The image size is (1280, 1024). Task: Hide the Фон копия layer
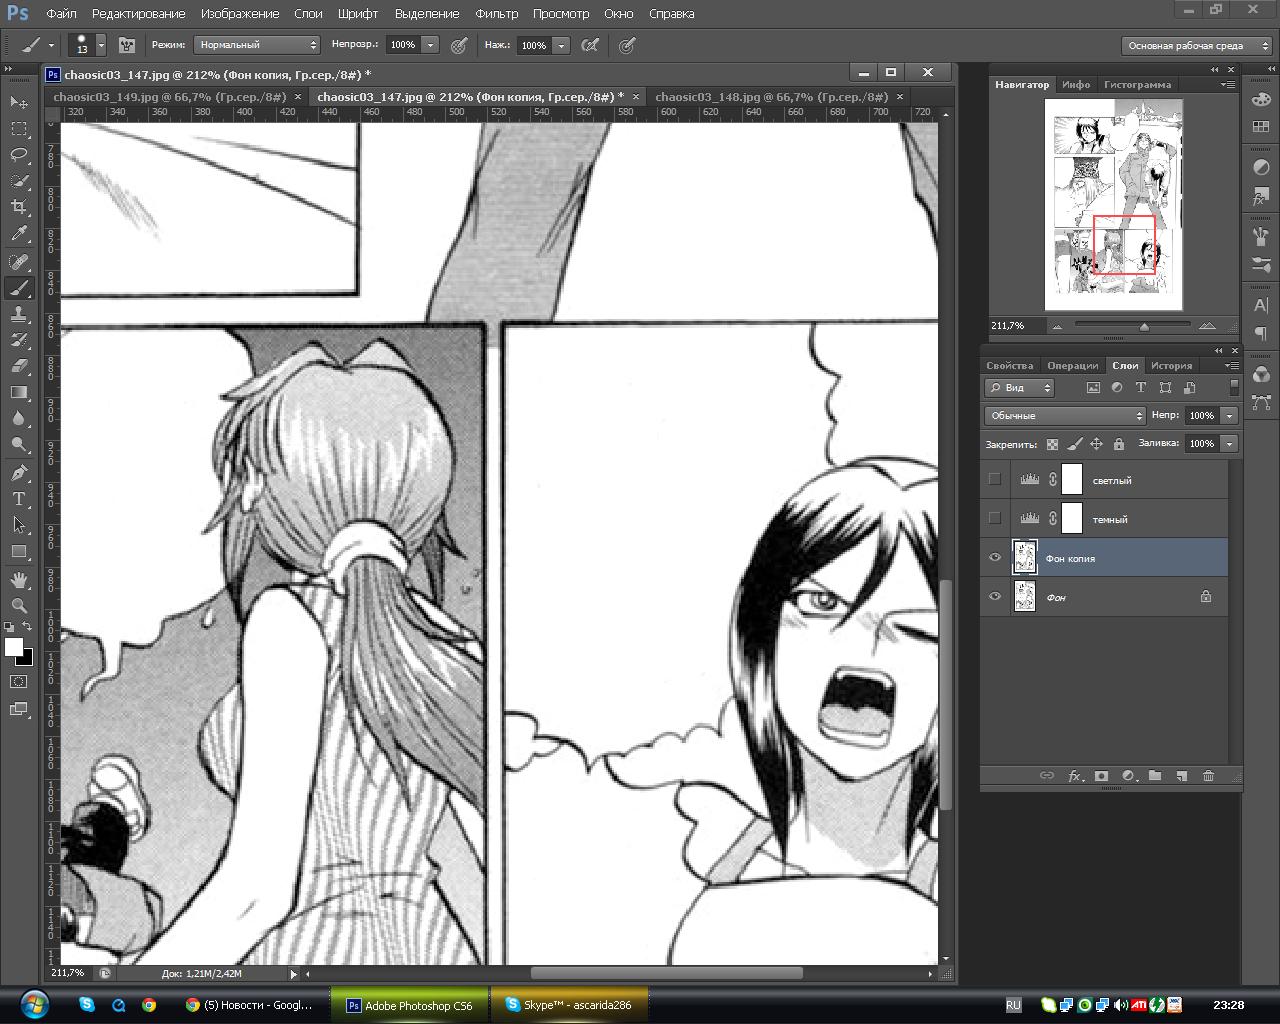point(994,557)
